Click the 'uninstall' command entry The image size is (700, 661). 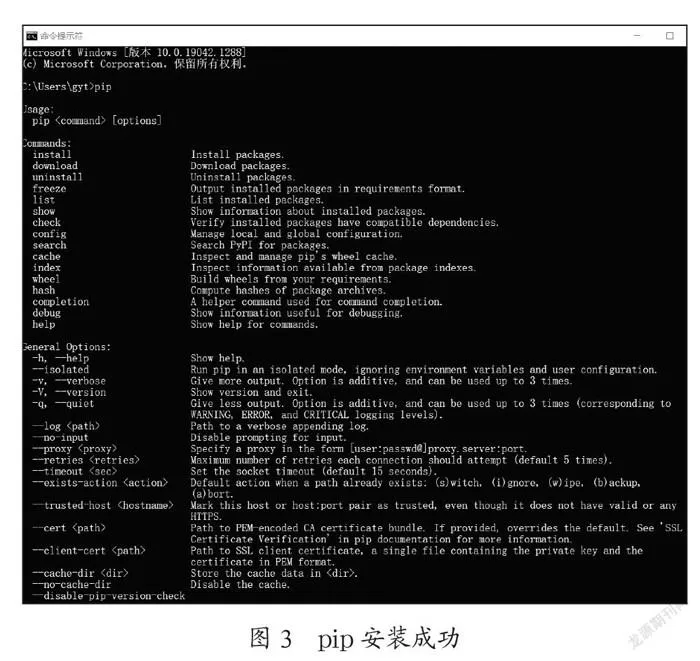click(58, 177)
